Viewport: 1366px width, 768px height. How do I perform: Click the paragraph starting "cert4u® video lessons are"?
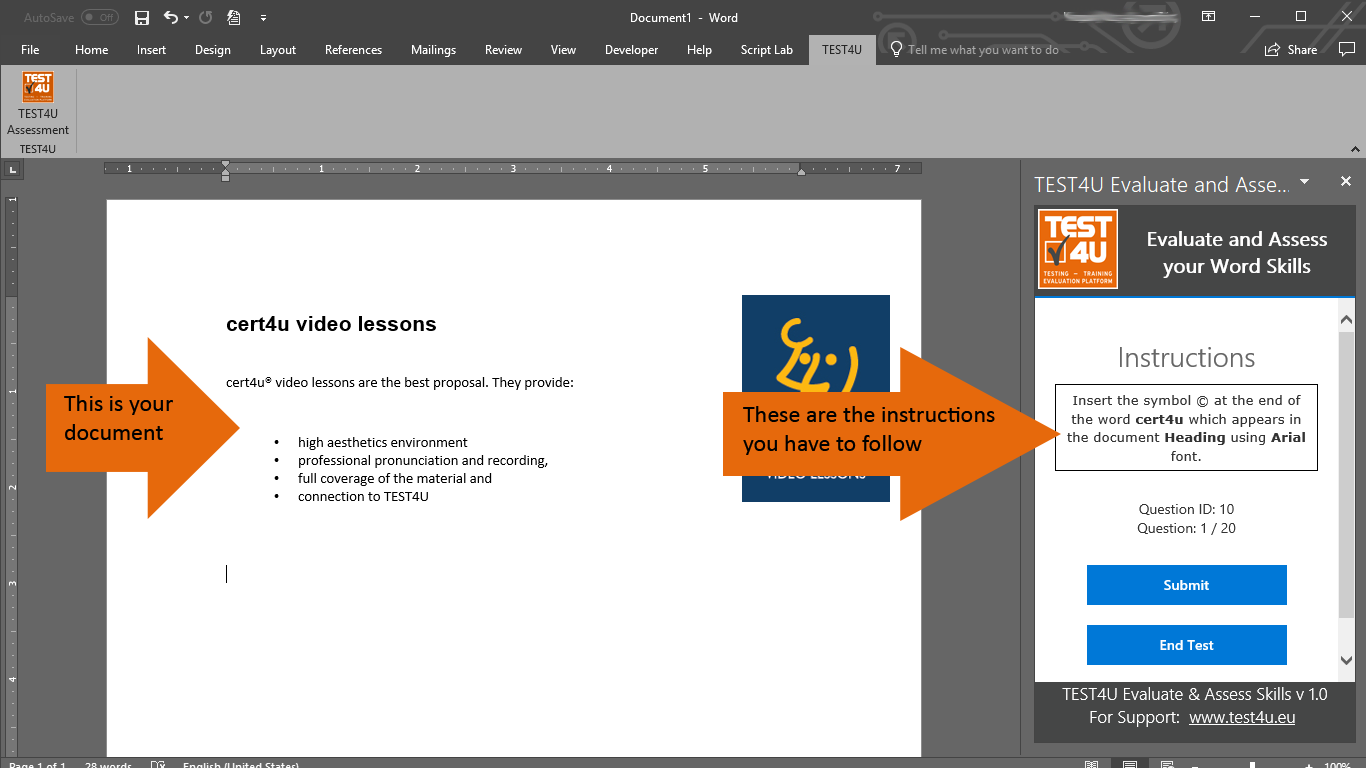point(400,382)
